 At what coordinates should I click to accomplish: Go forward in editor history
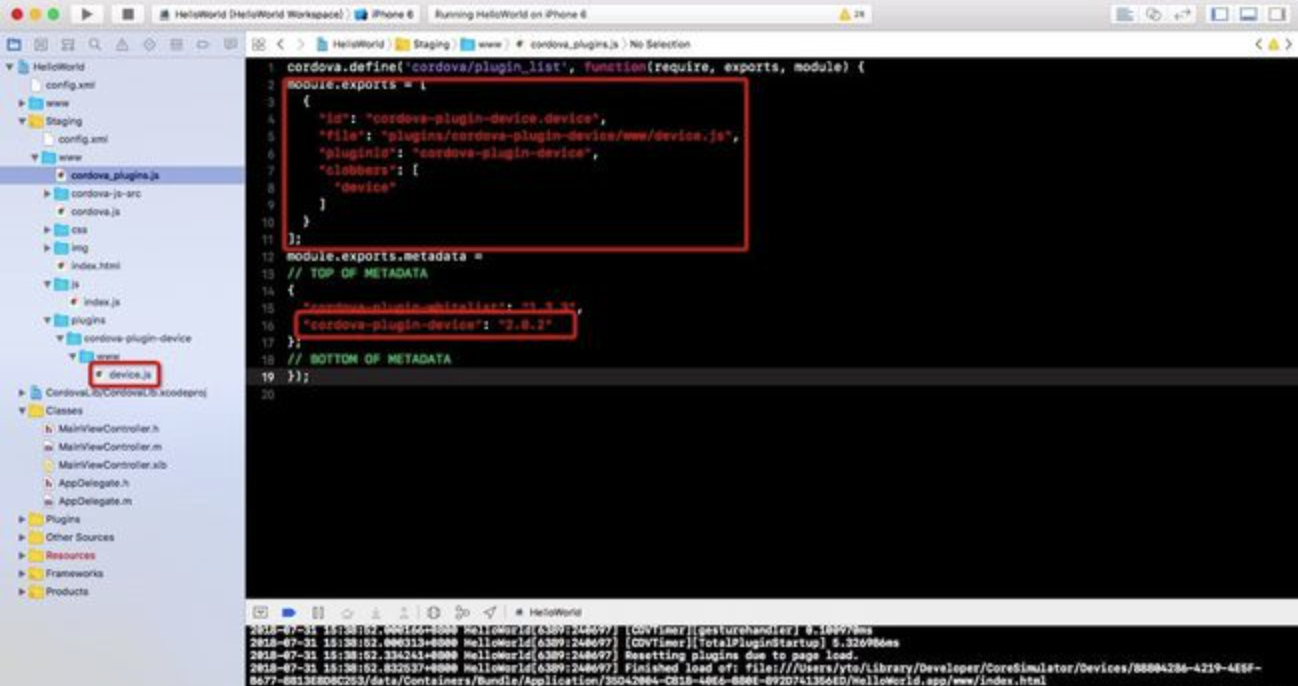click(x=300, y=45)
